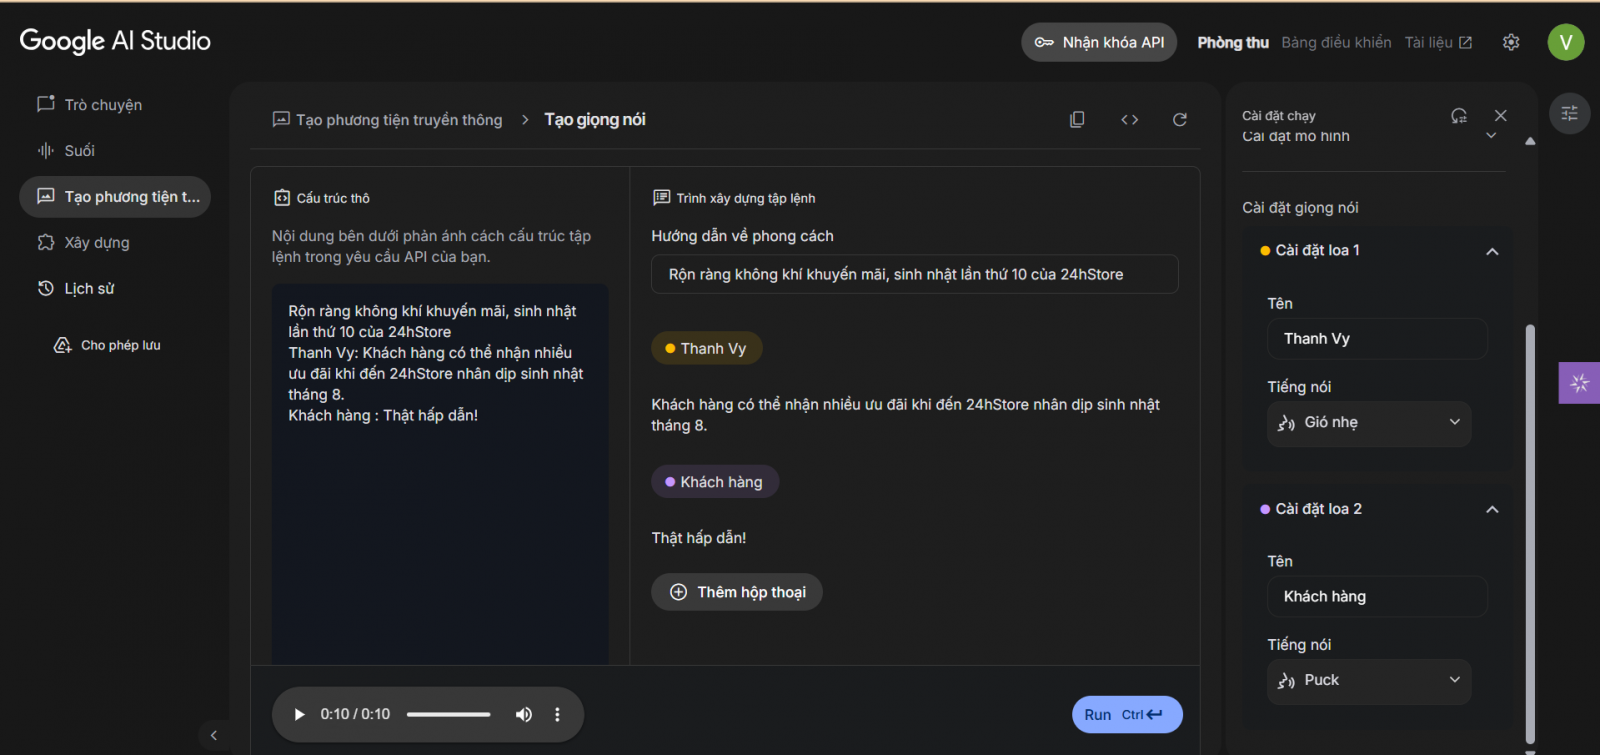
Task: Click the reset run settings icon
Action: (1459, 116)
